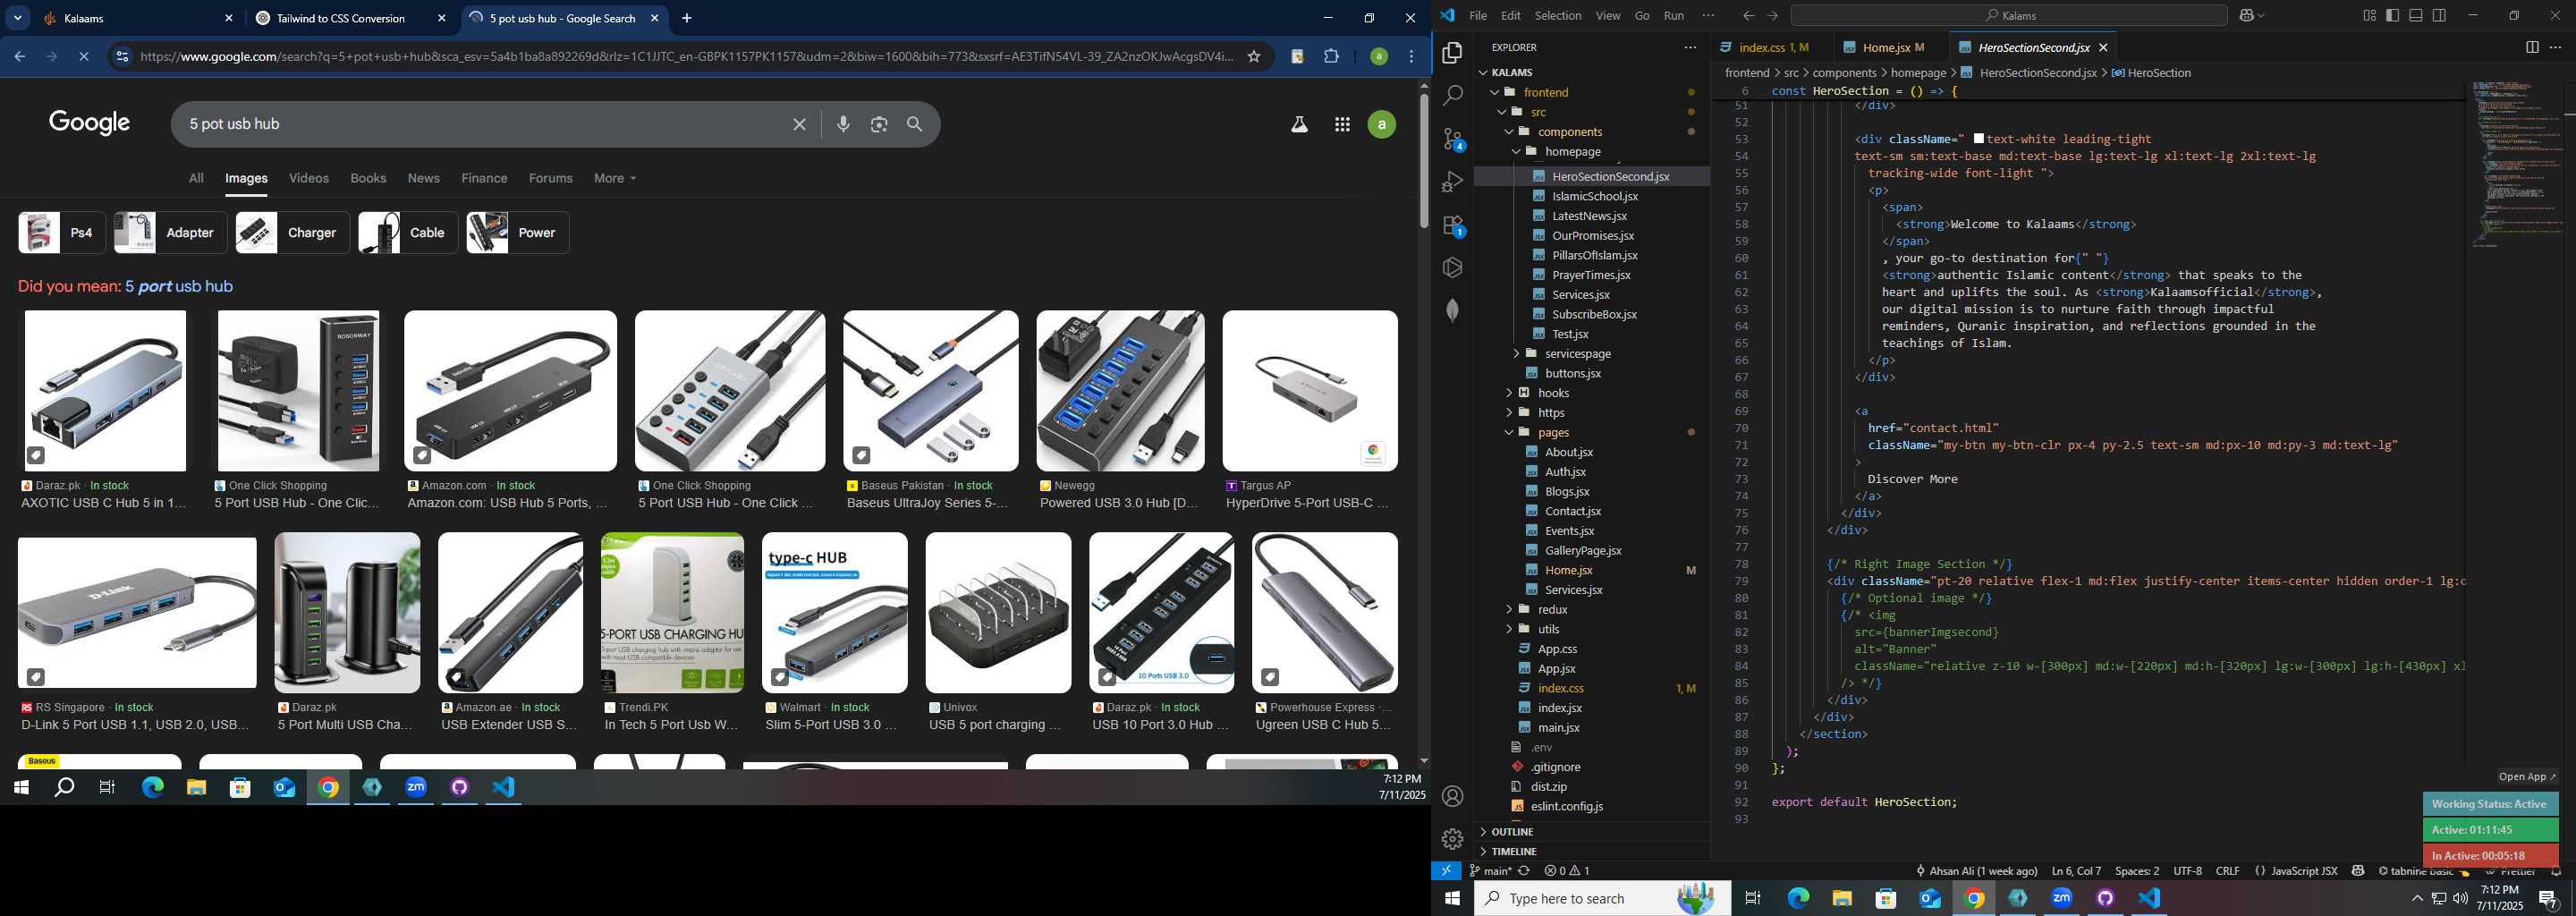Click the Windows 'Type here to search' box
This screenshot has width=2576, height=916.
tap(1602, 898)
